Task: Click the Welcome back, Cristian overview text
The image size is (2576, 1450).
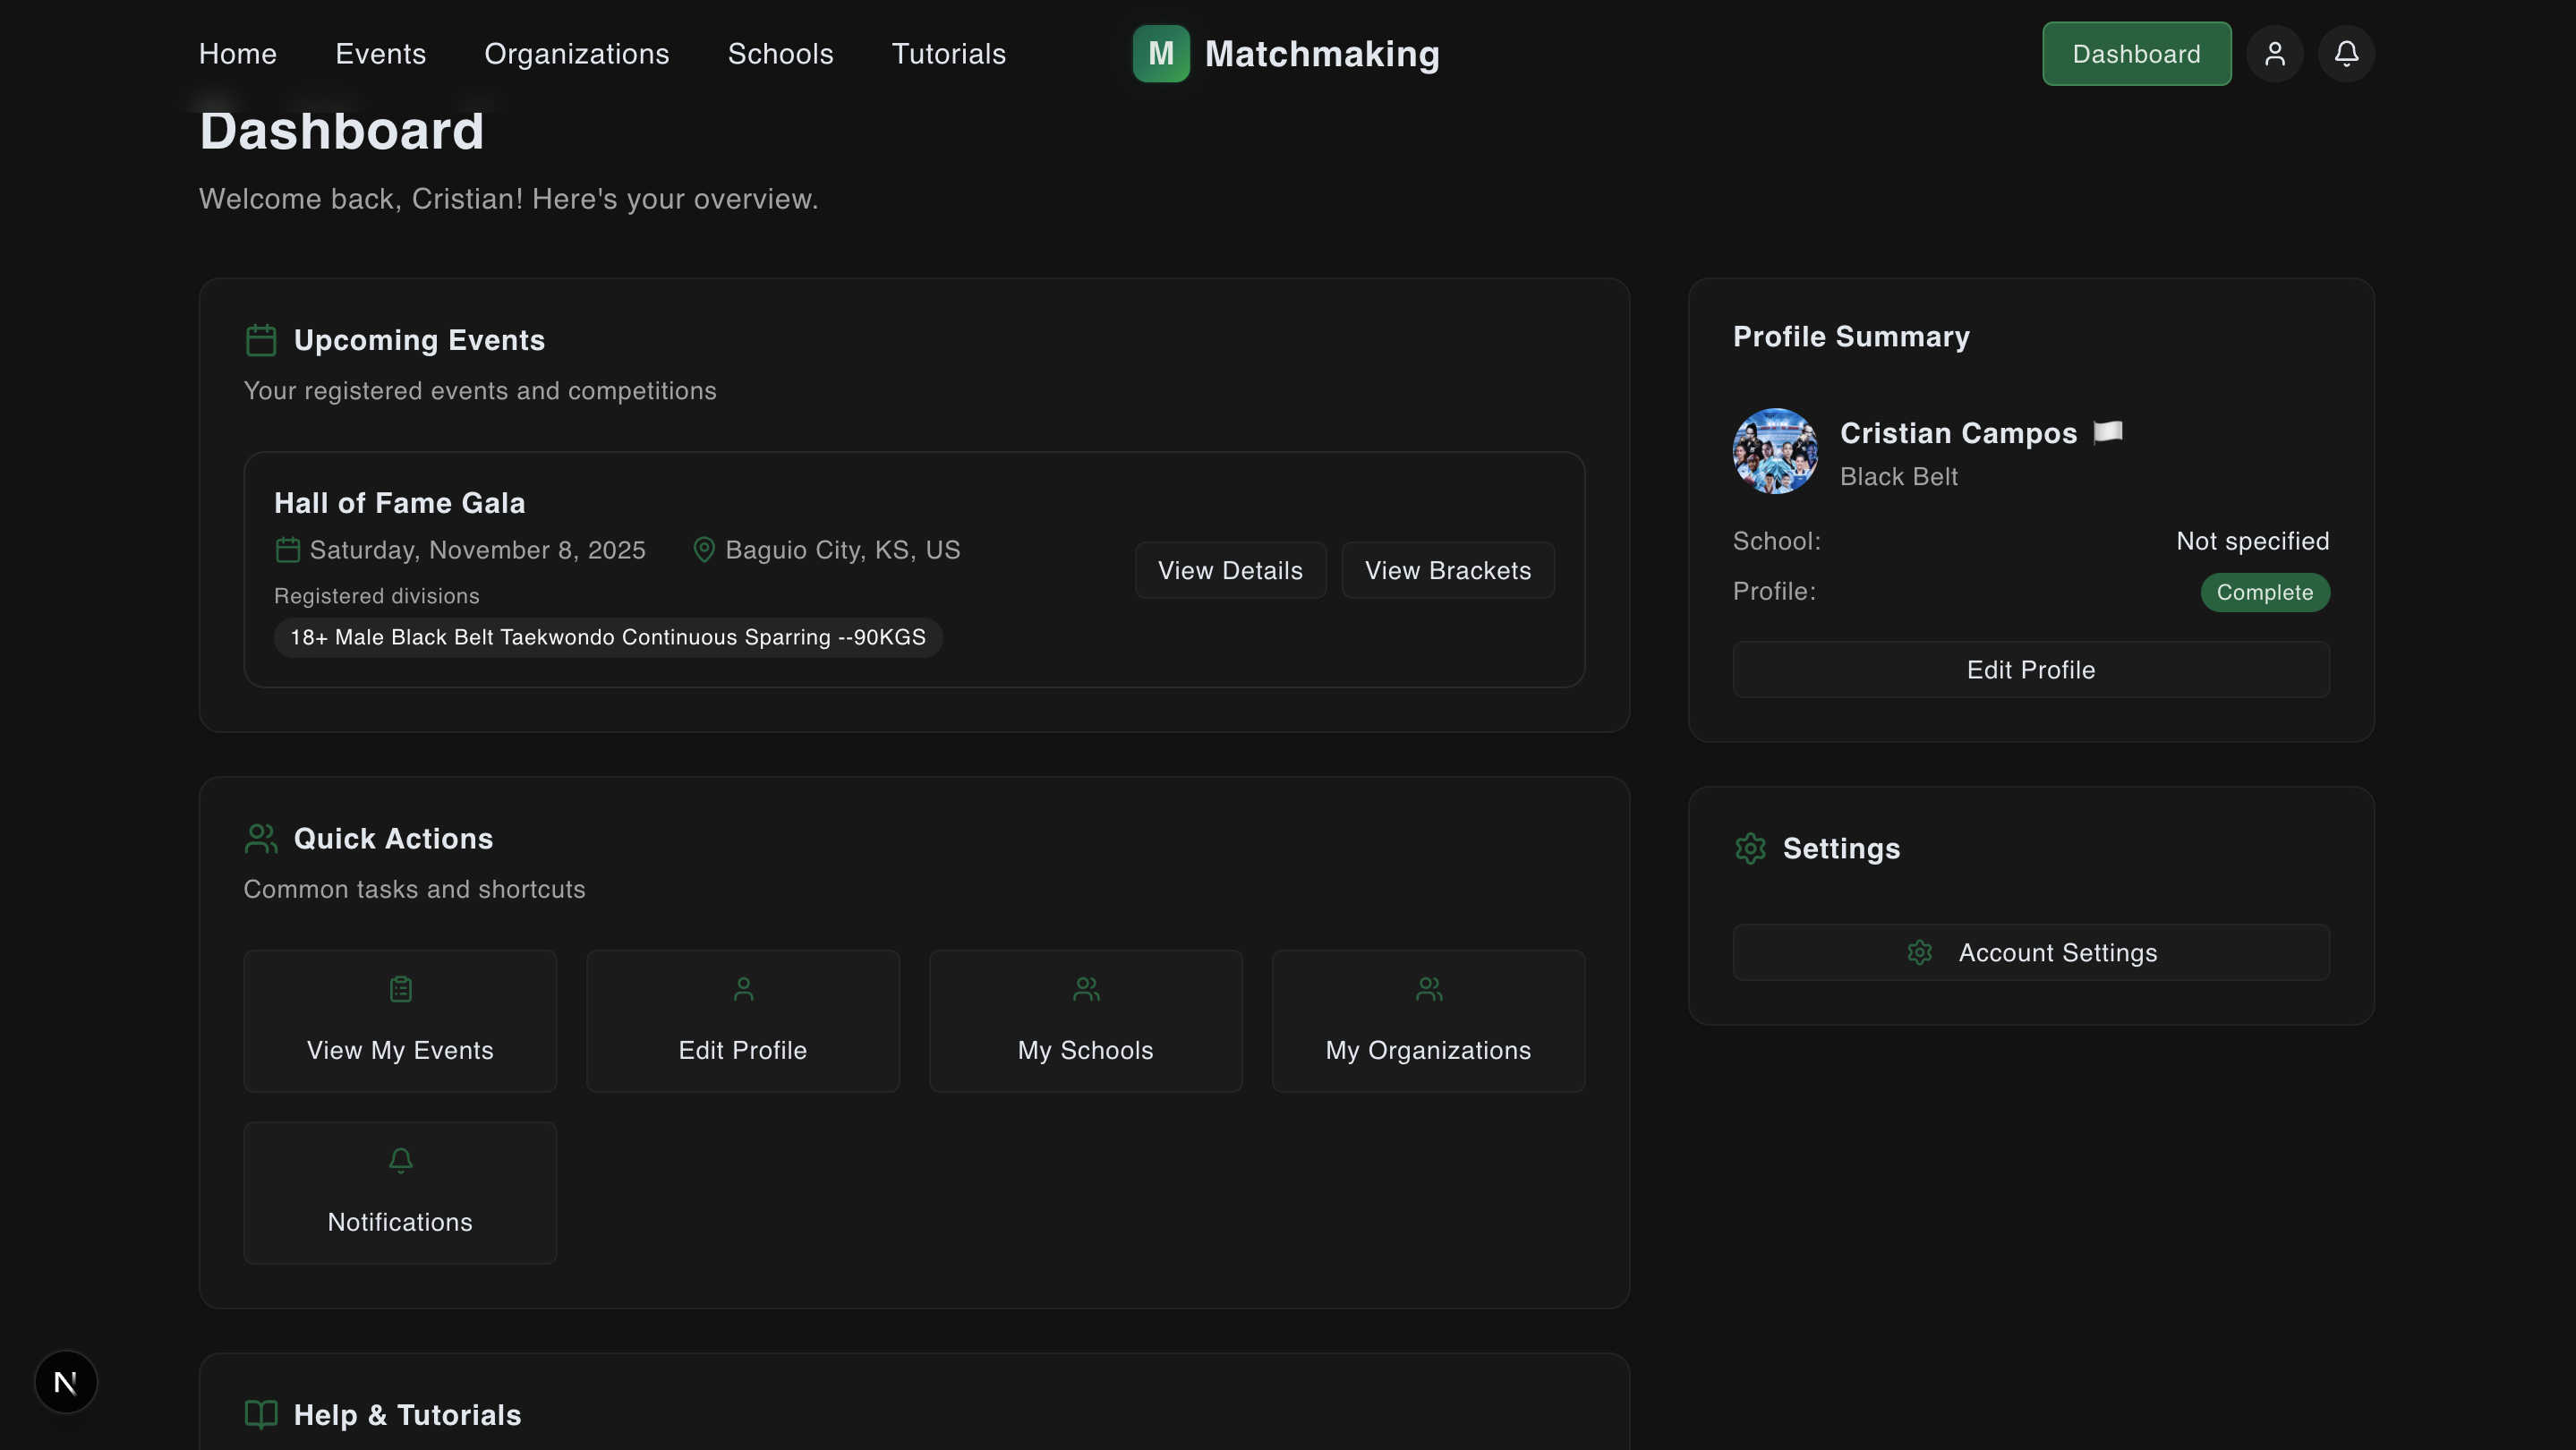Action: (508, 198)
